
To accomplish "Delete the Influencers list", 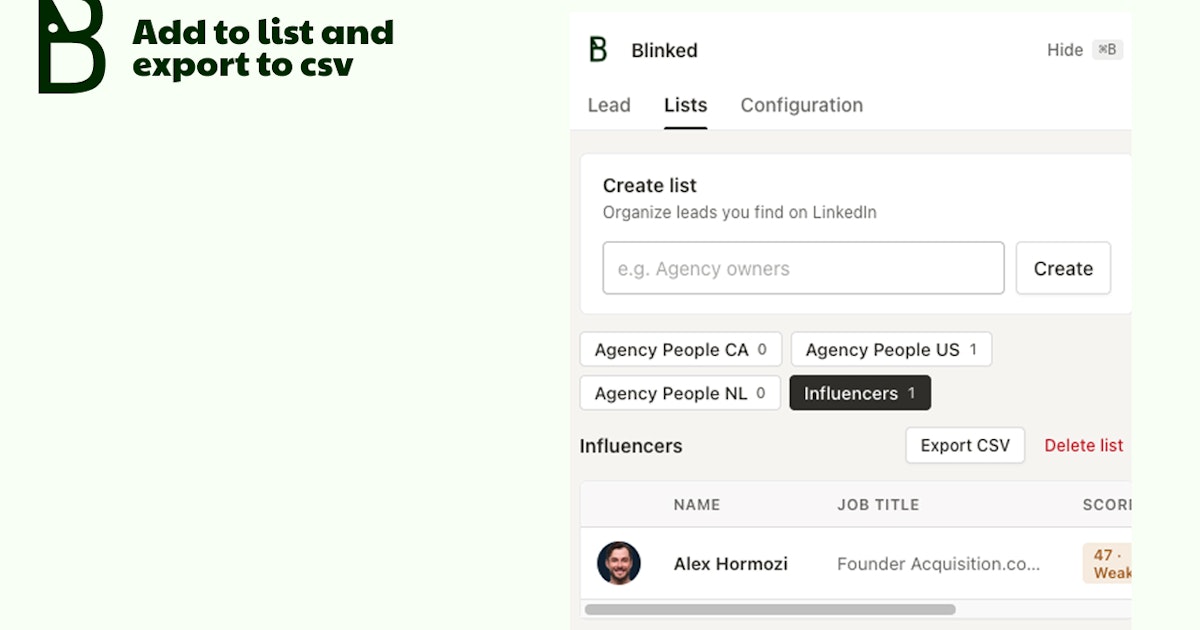I will 1084,446.
